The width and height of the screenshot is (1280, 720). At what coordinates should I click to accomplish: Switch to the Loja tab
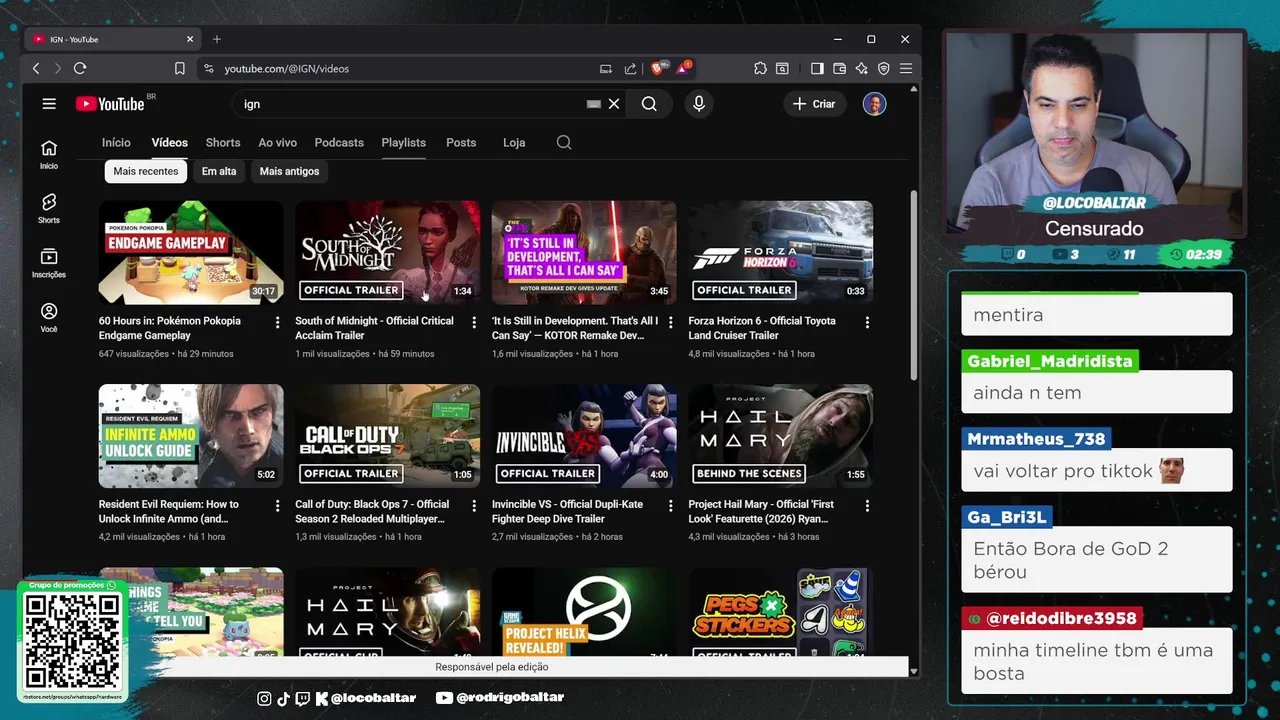(514, 142)
